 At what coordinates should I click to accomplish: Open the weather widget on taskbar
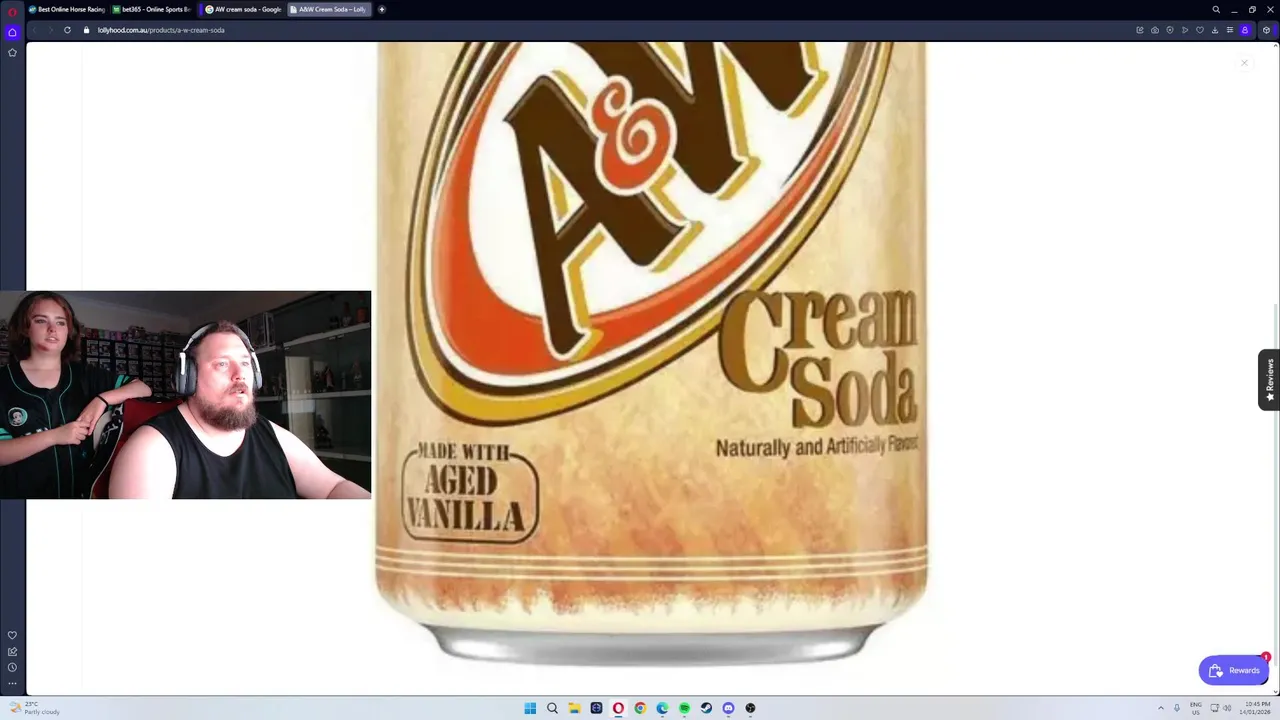[35, 708]
